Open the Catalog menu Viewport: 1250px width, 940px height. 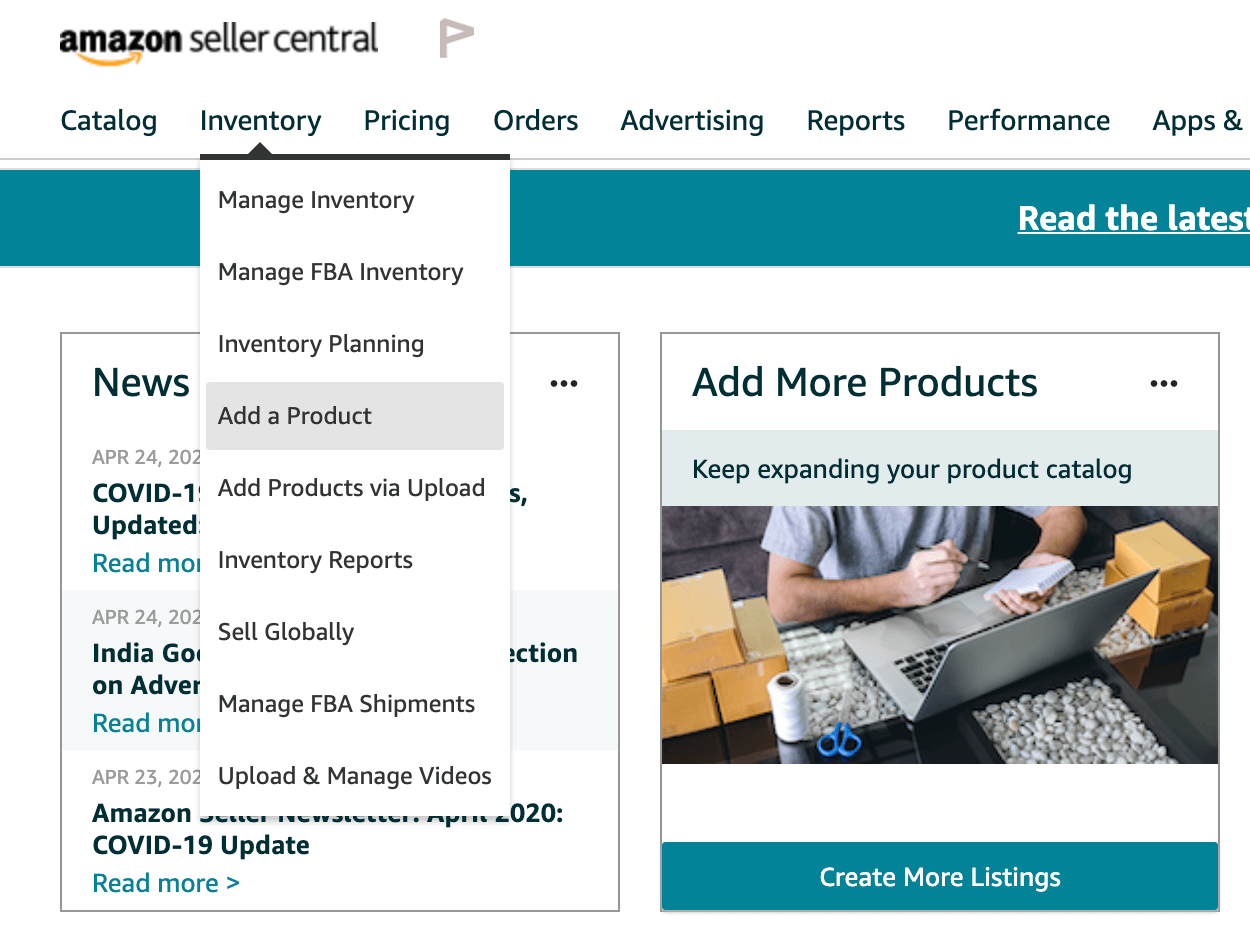click(x=109, y=121)
